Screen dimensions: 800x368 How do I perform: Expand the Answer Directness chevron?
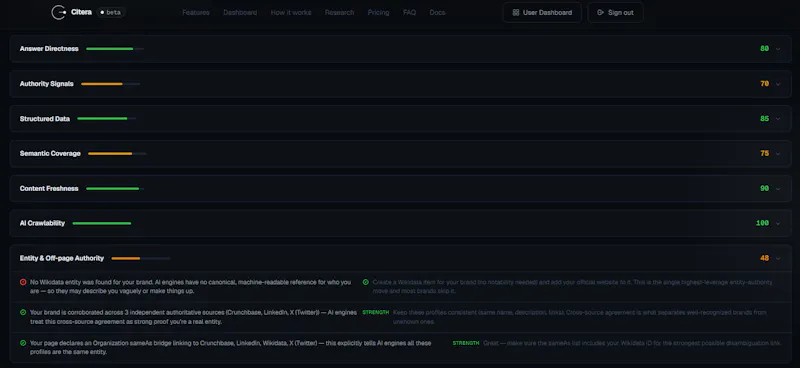click(x=778, y=49)
